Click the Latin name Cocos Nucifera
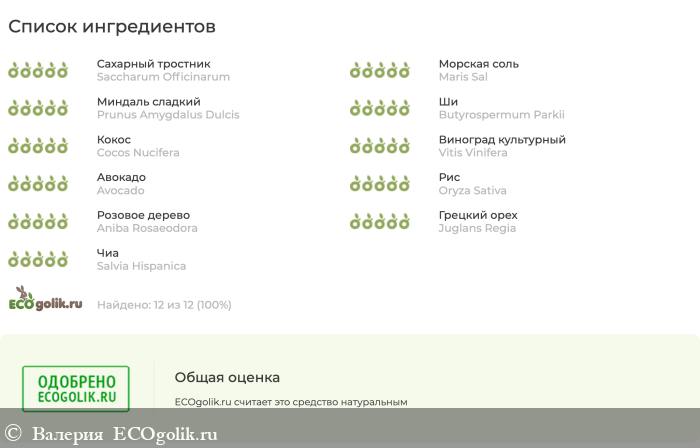 [x=138, y=153]
